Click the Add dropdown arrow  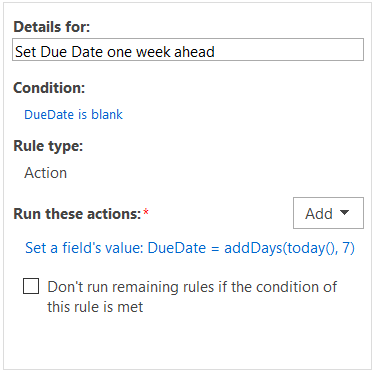pos(344,212)
